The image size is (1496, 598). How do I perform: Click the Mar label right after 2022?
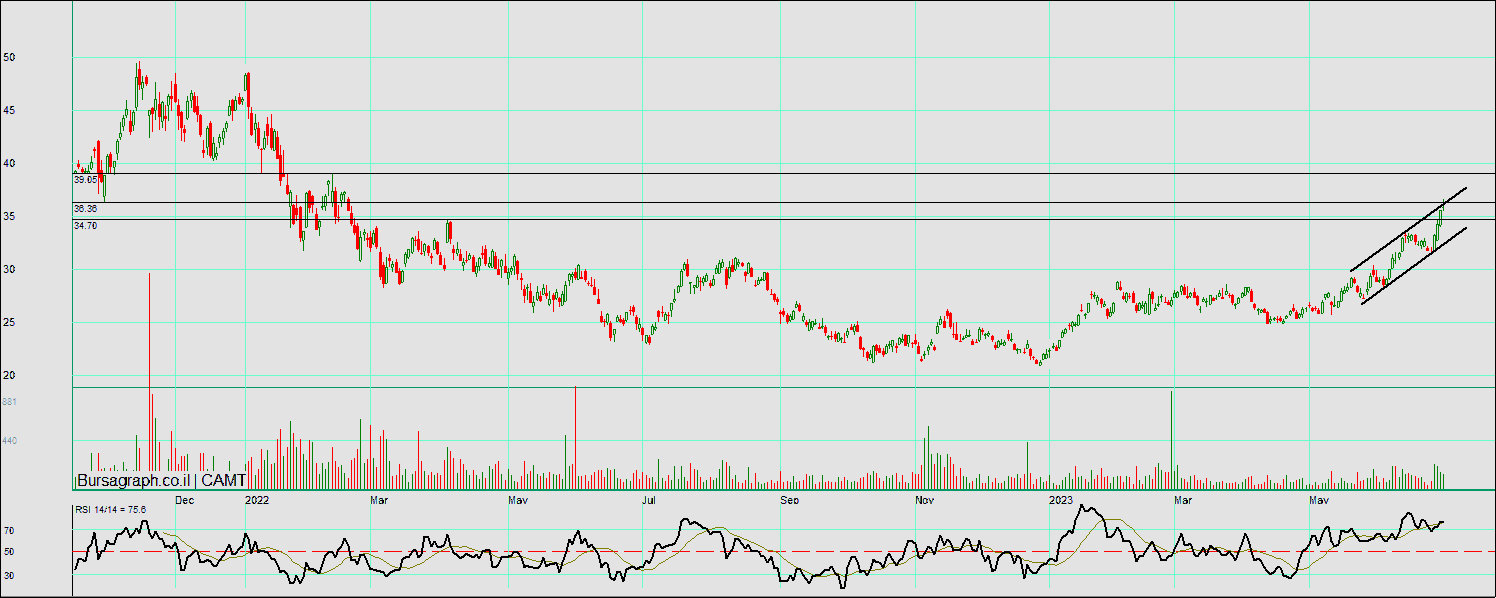pyautogui.click(x=379, y=498)
